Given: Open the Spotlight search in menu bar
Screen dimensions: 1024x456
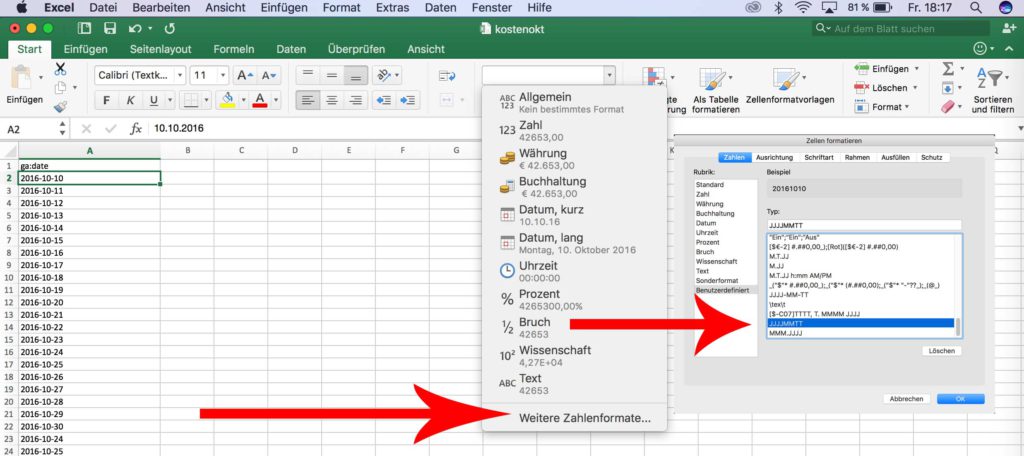Looking at the screenshot, I should click(x=976, y=8).
